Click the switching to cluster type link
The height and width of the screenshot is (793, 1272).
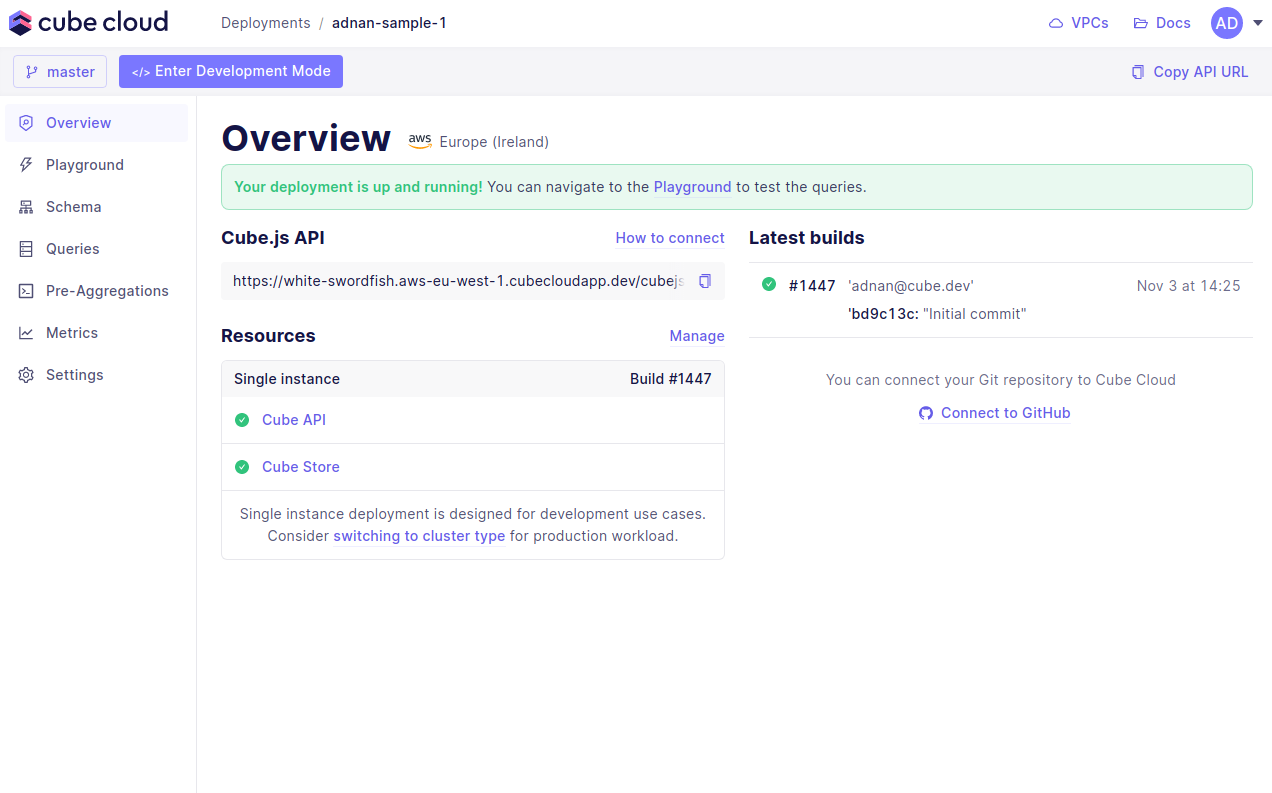point(418,536)
